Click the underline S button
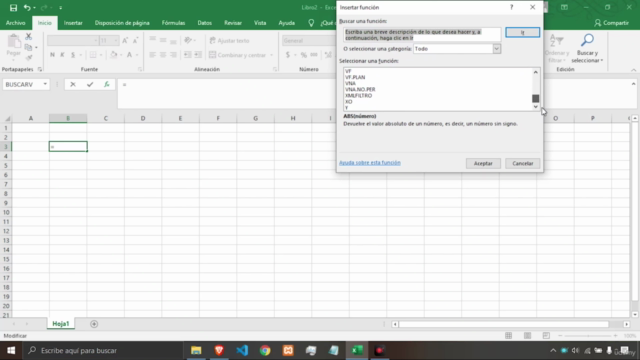The image size is (640, 360). pos(73,55)
